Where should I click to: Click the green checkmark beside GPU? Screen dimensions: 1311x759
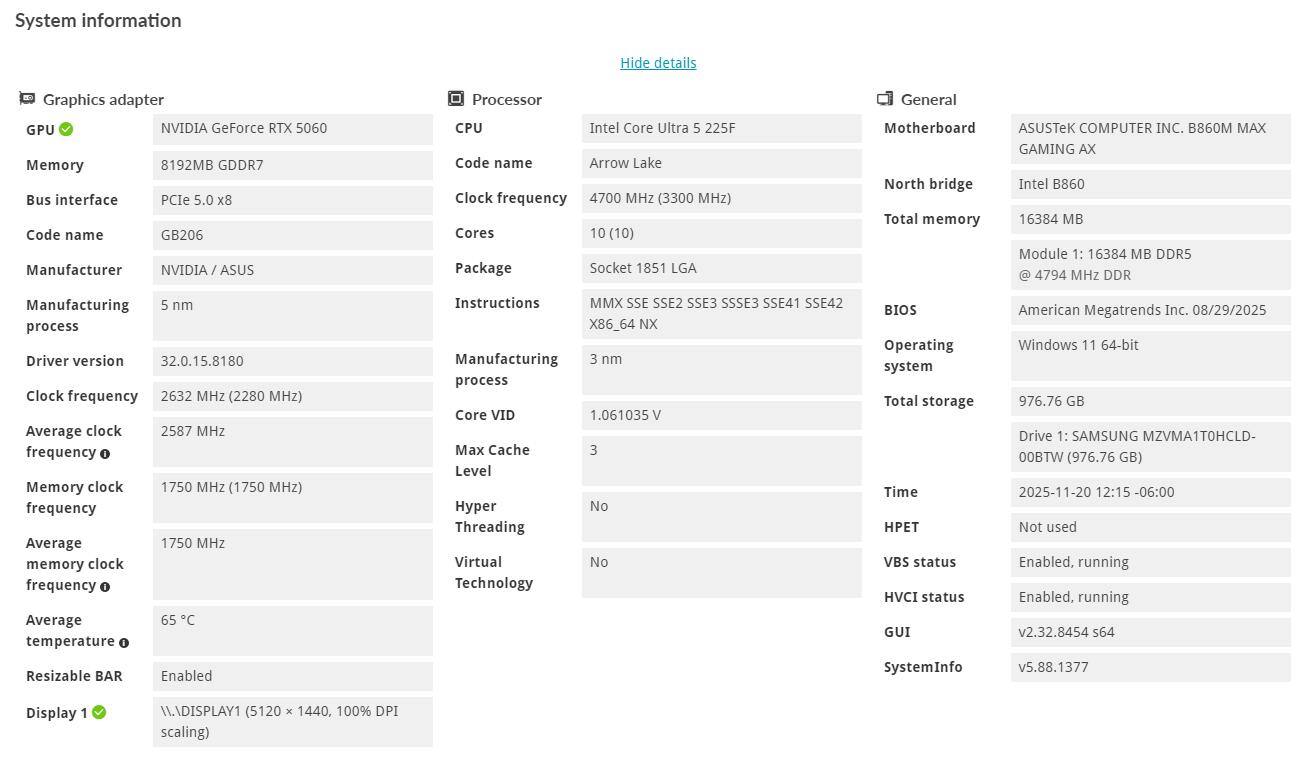click(x=66, y=129)
